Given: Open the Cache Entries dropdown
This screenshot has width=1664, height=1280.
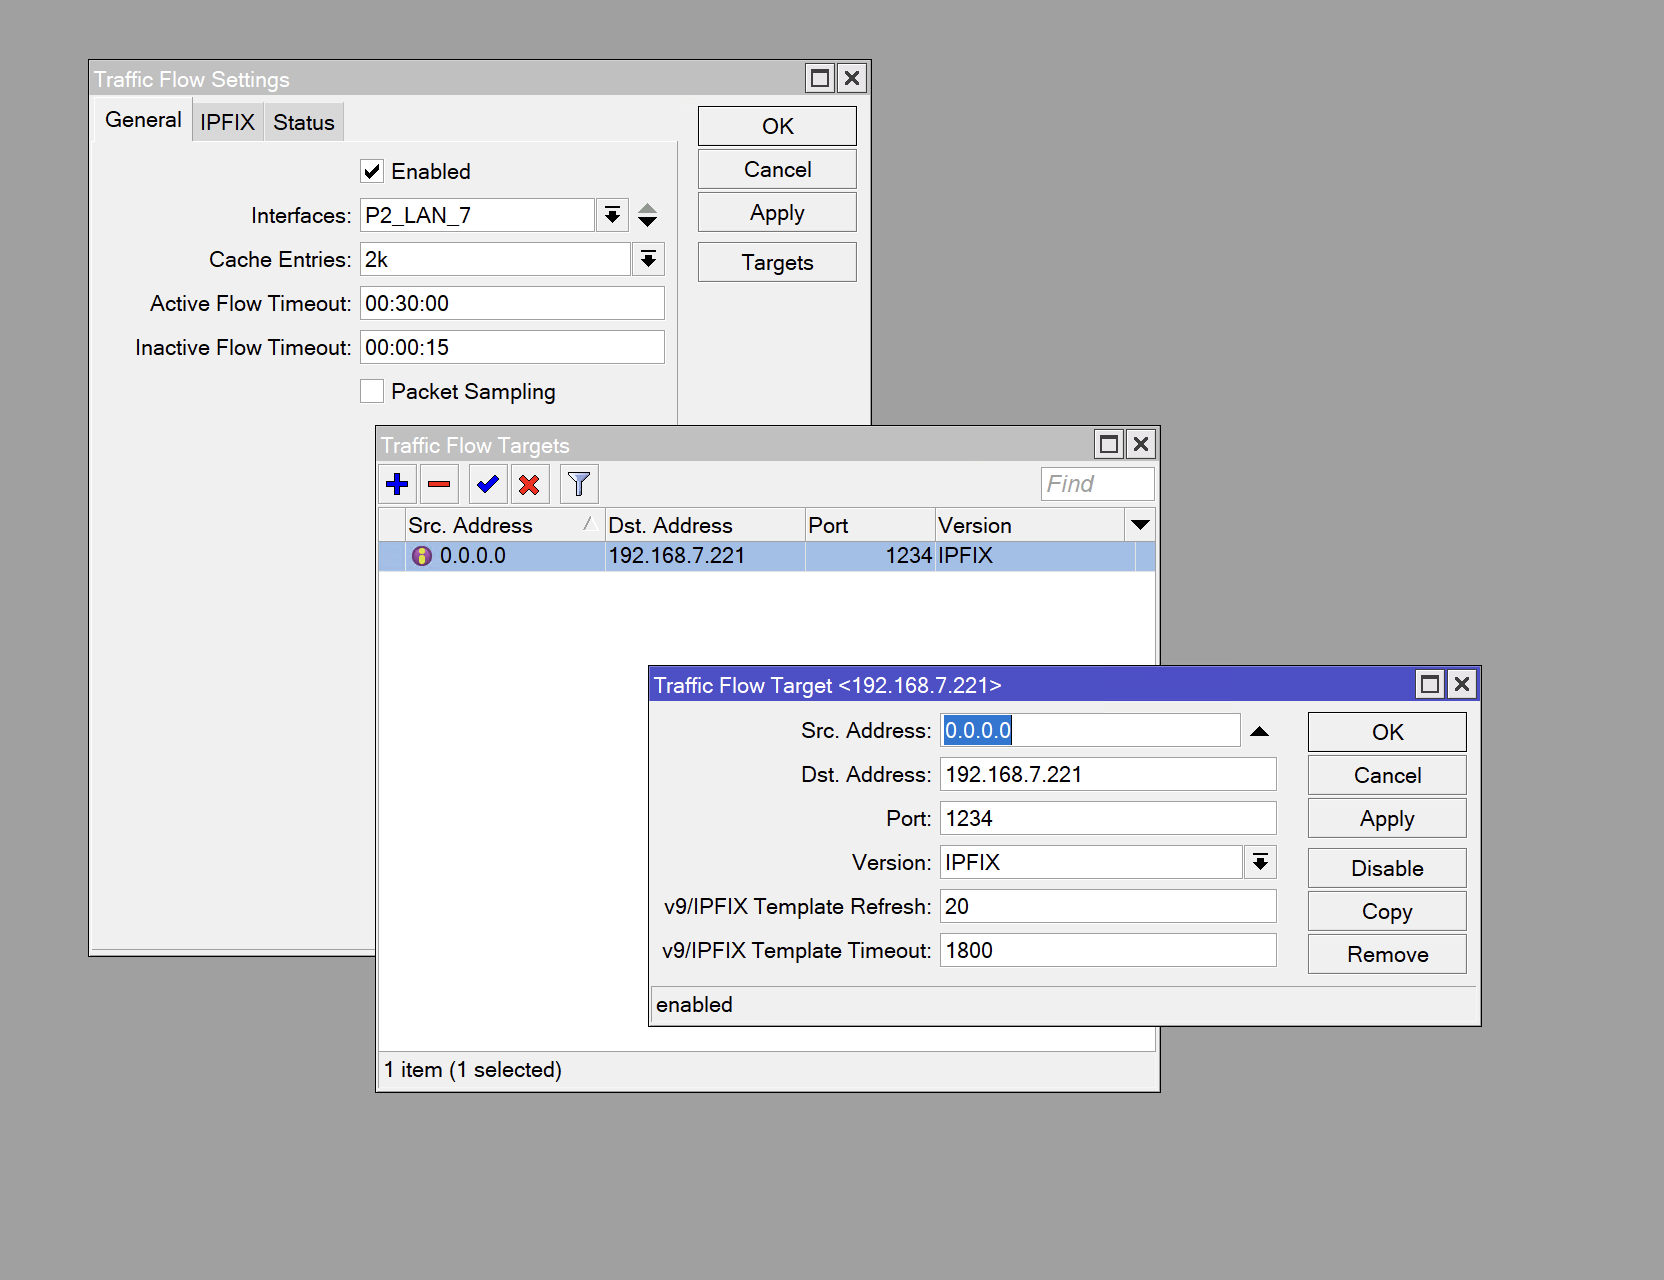Looking at the screenshot, I should (x=648, y=259).
